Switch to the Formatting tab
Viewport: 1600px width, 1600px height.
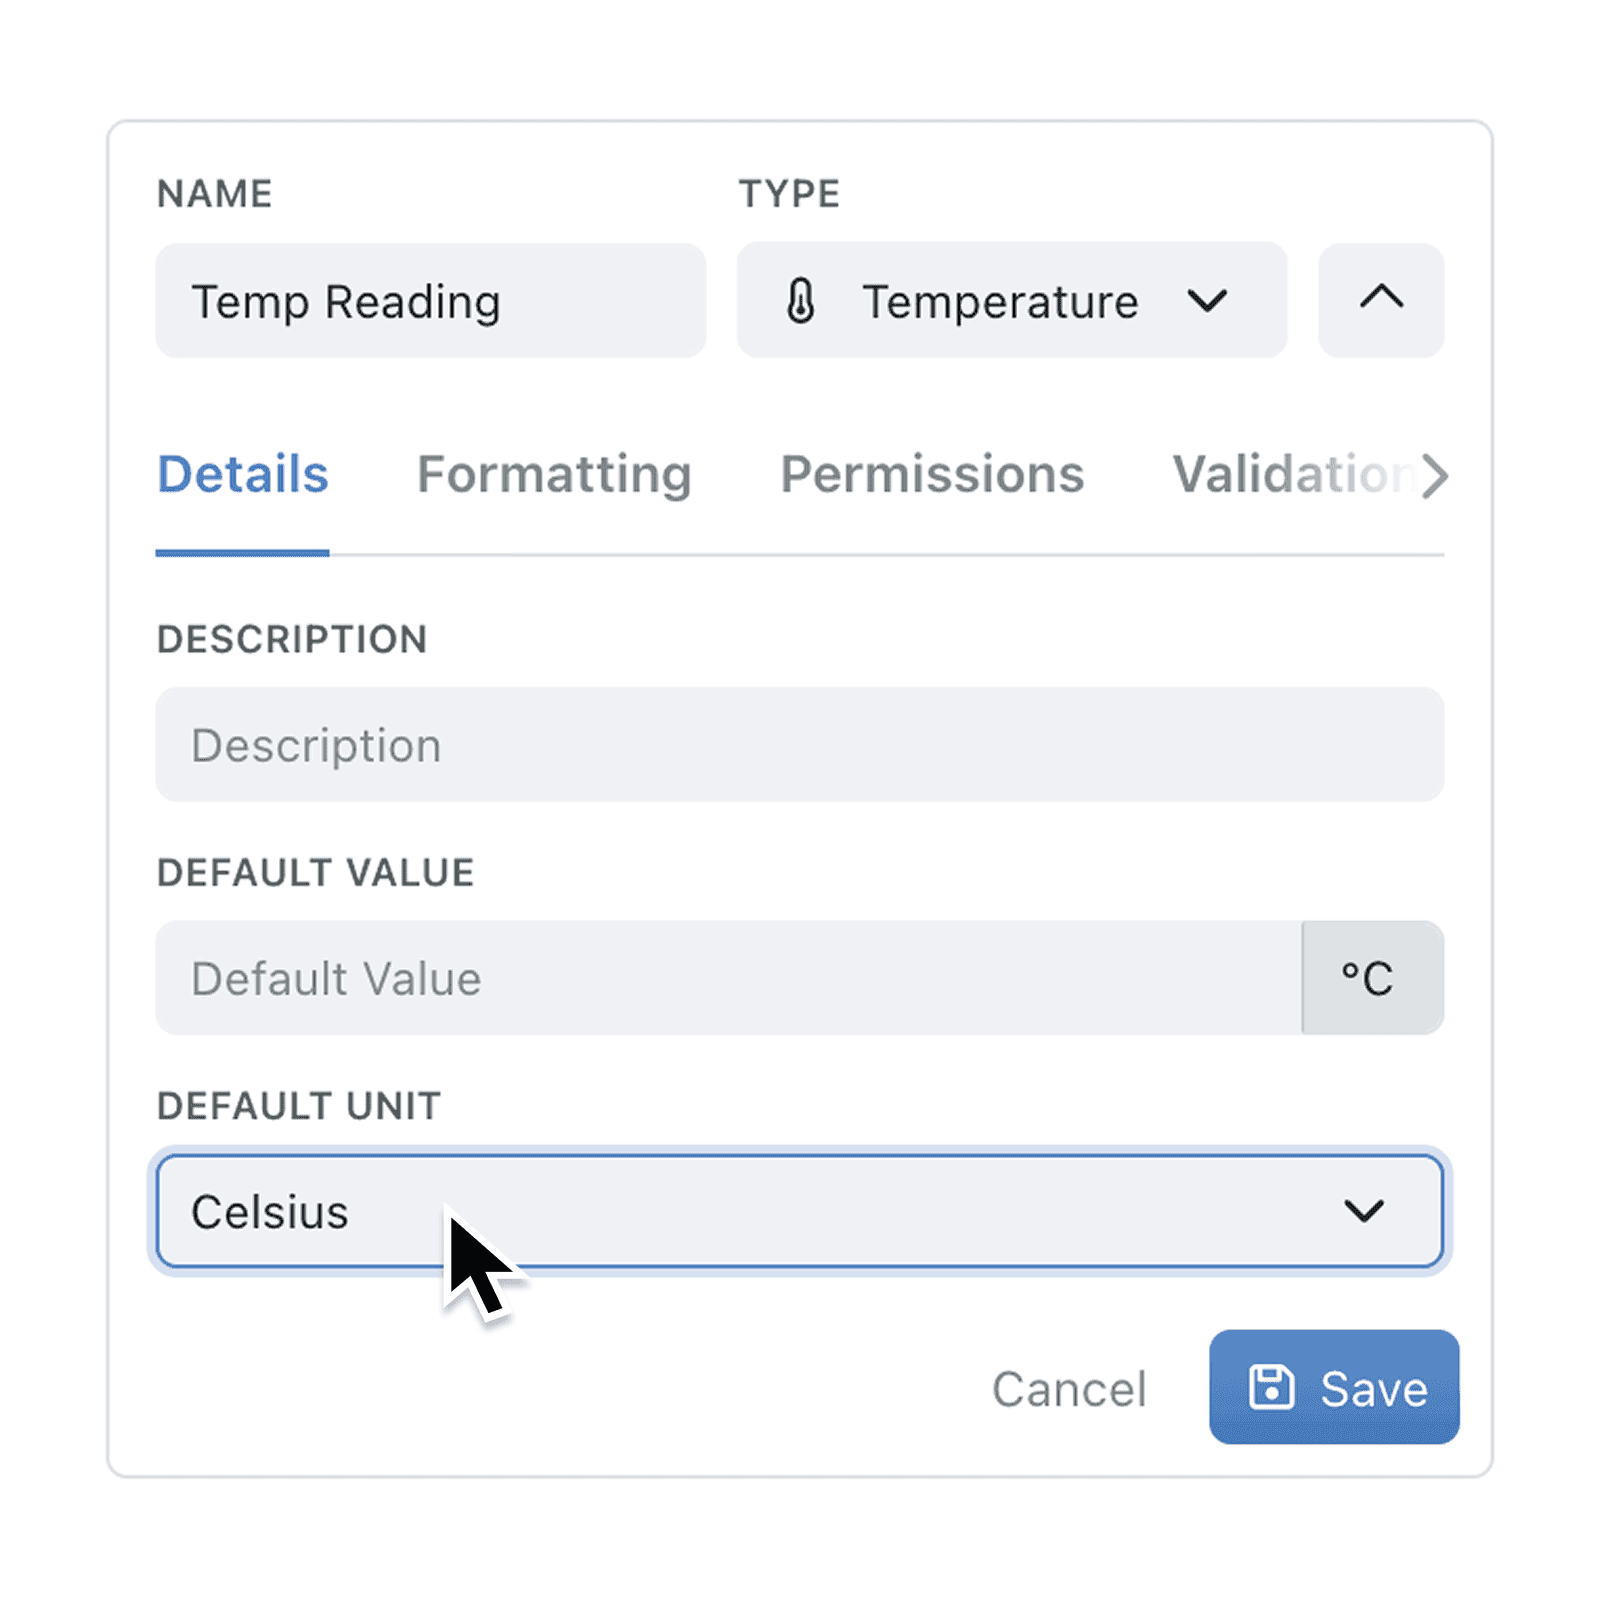click(554, 474)
